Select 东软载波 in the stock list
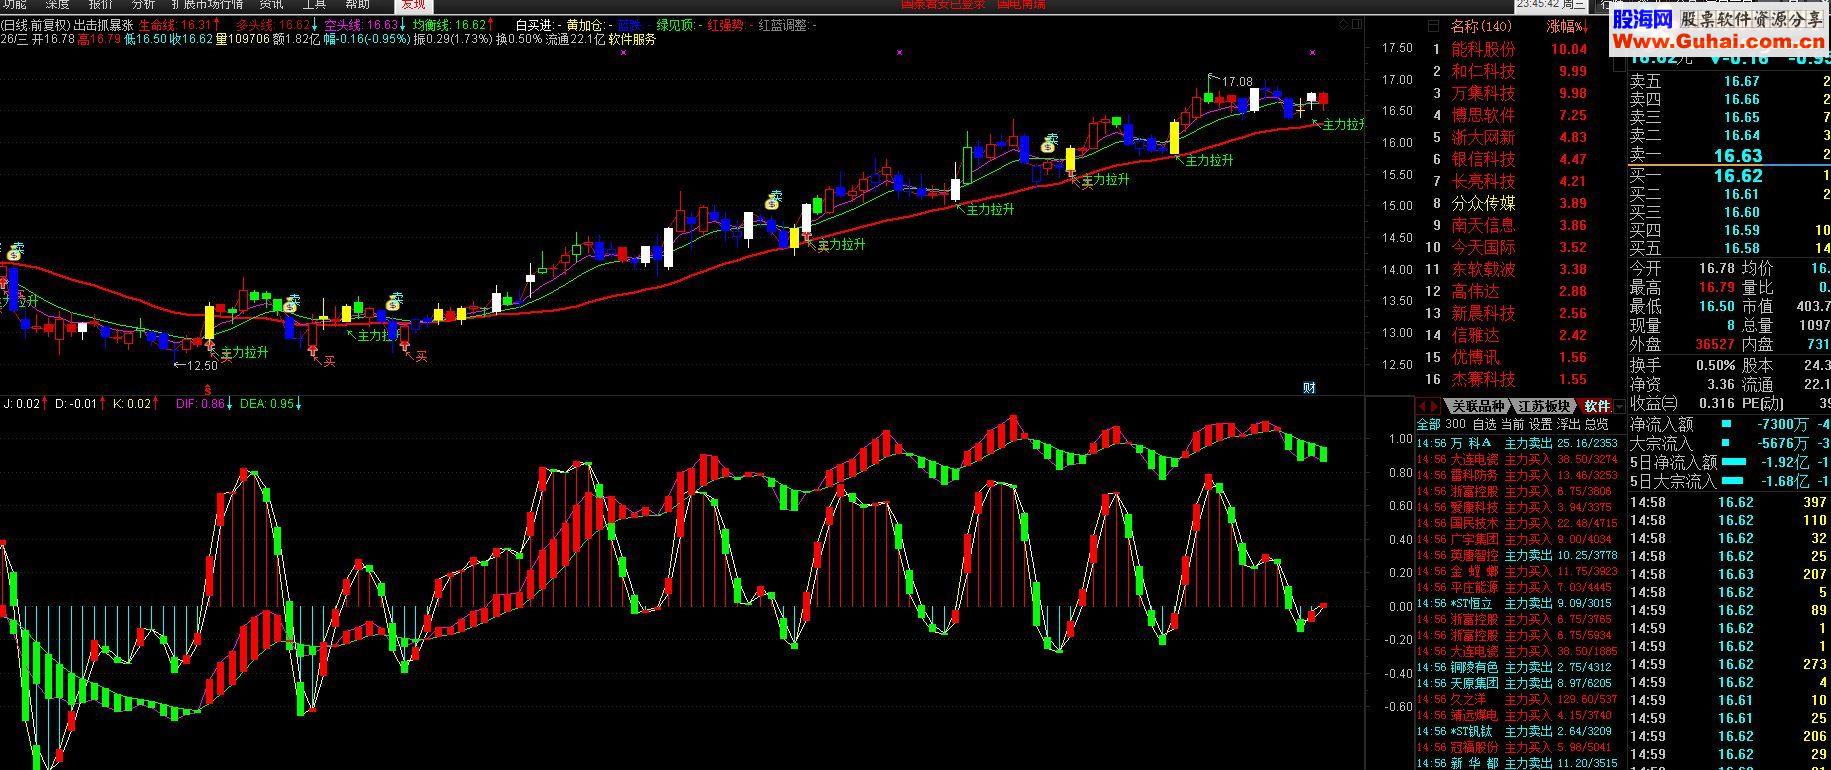 tap(1483, 269)
